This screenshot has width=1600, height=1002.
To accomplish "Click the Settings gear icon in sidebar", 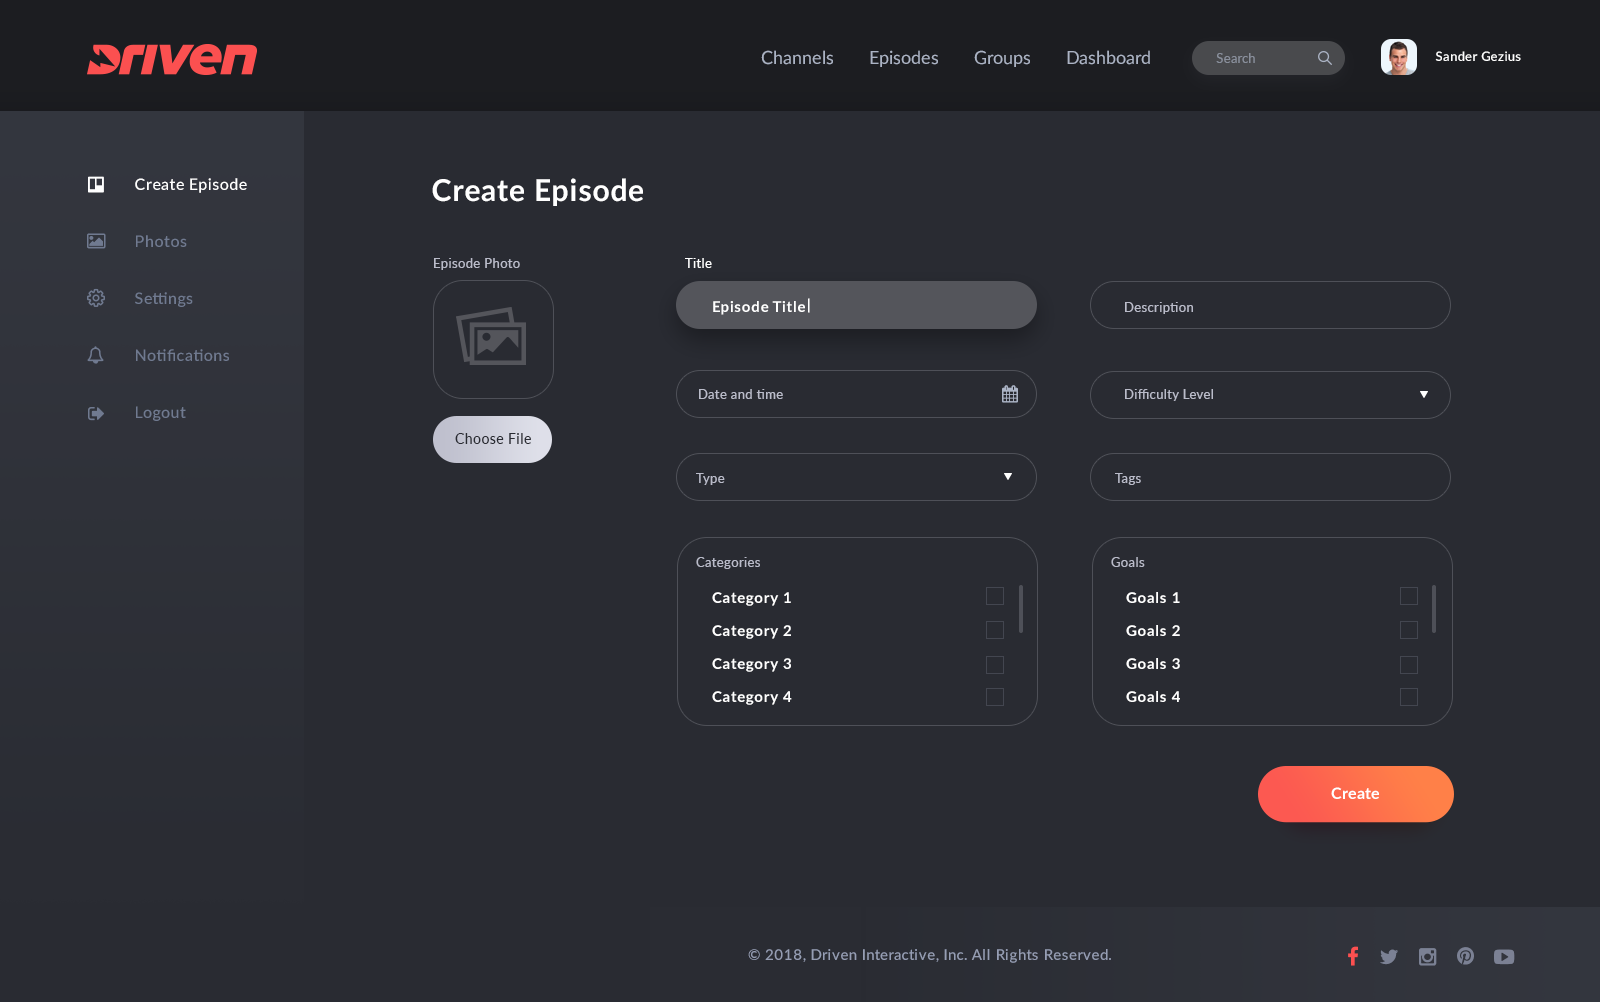I will click(x=96, y=298).
